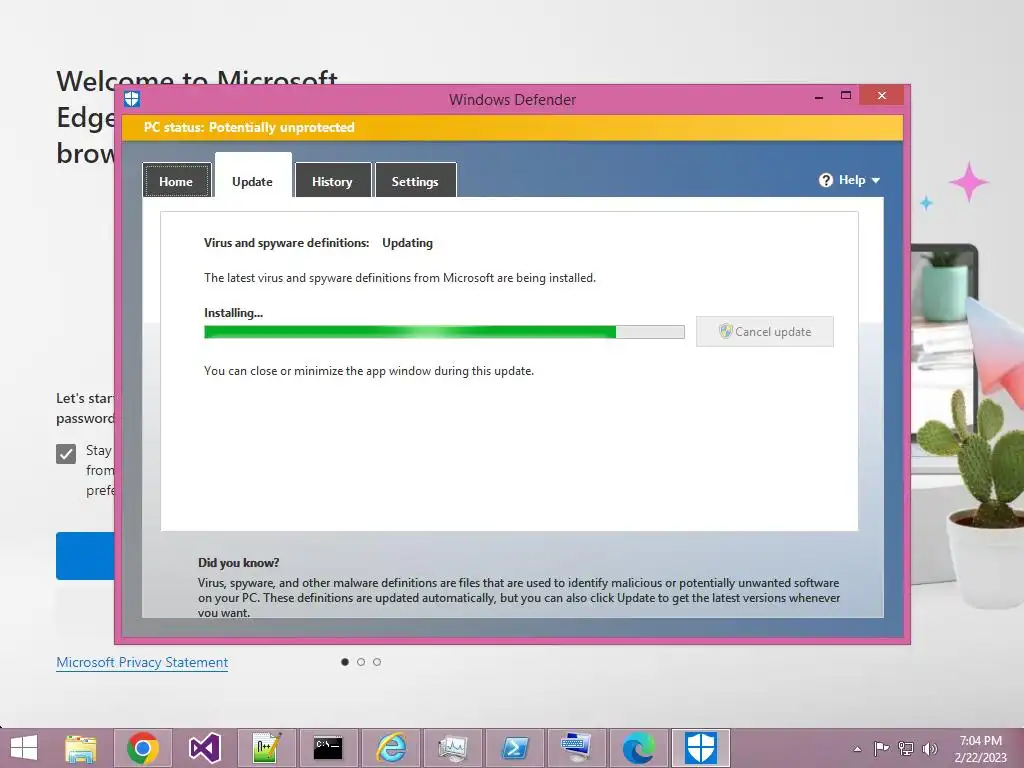Open Visual Studio from the taskbar
The image size is (1024, 768).
pos(204,748)
